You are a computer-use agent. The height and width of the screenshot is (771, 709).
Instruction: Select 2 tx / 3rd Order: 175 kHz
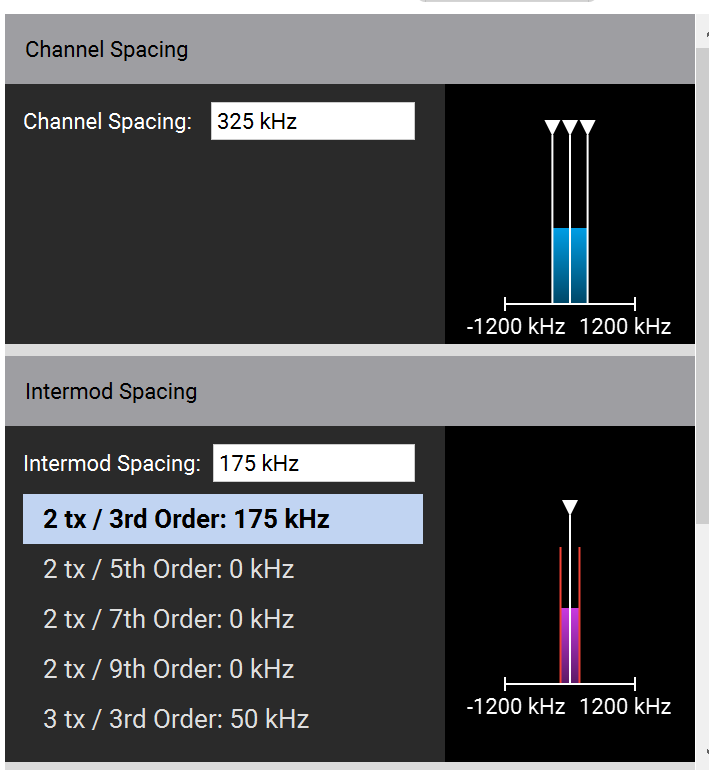(x=222, y=520)
